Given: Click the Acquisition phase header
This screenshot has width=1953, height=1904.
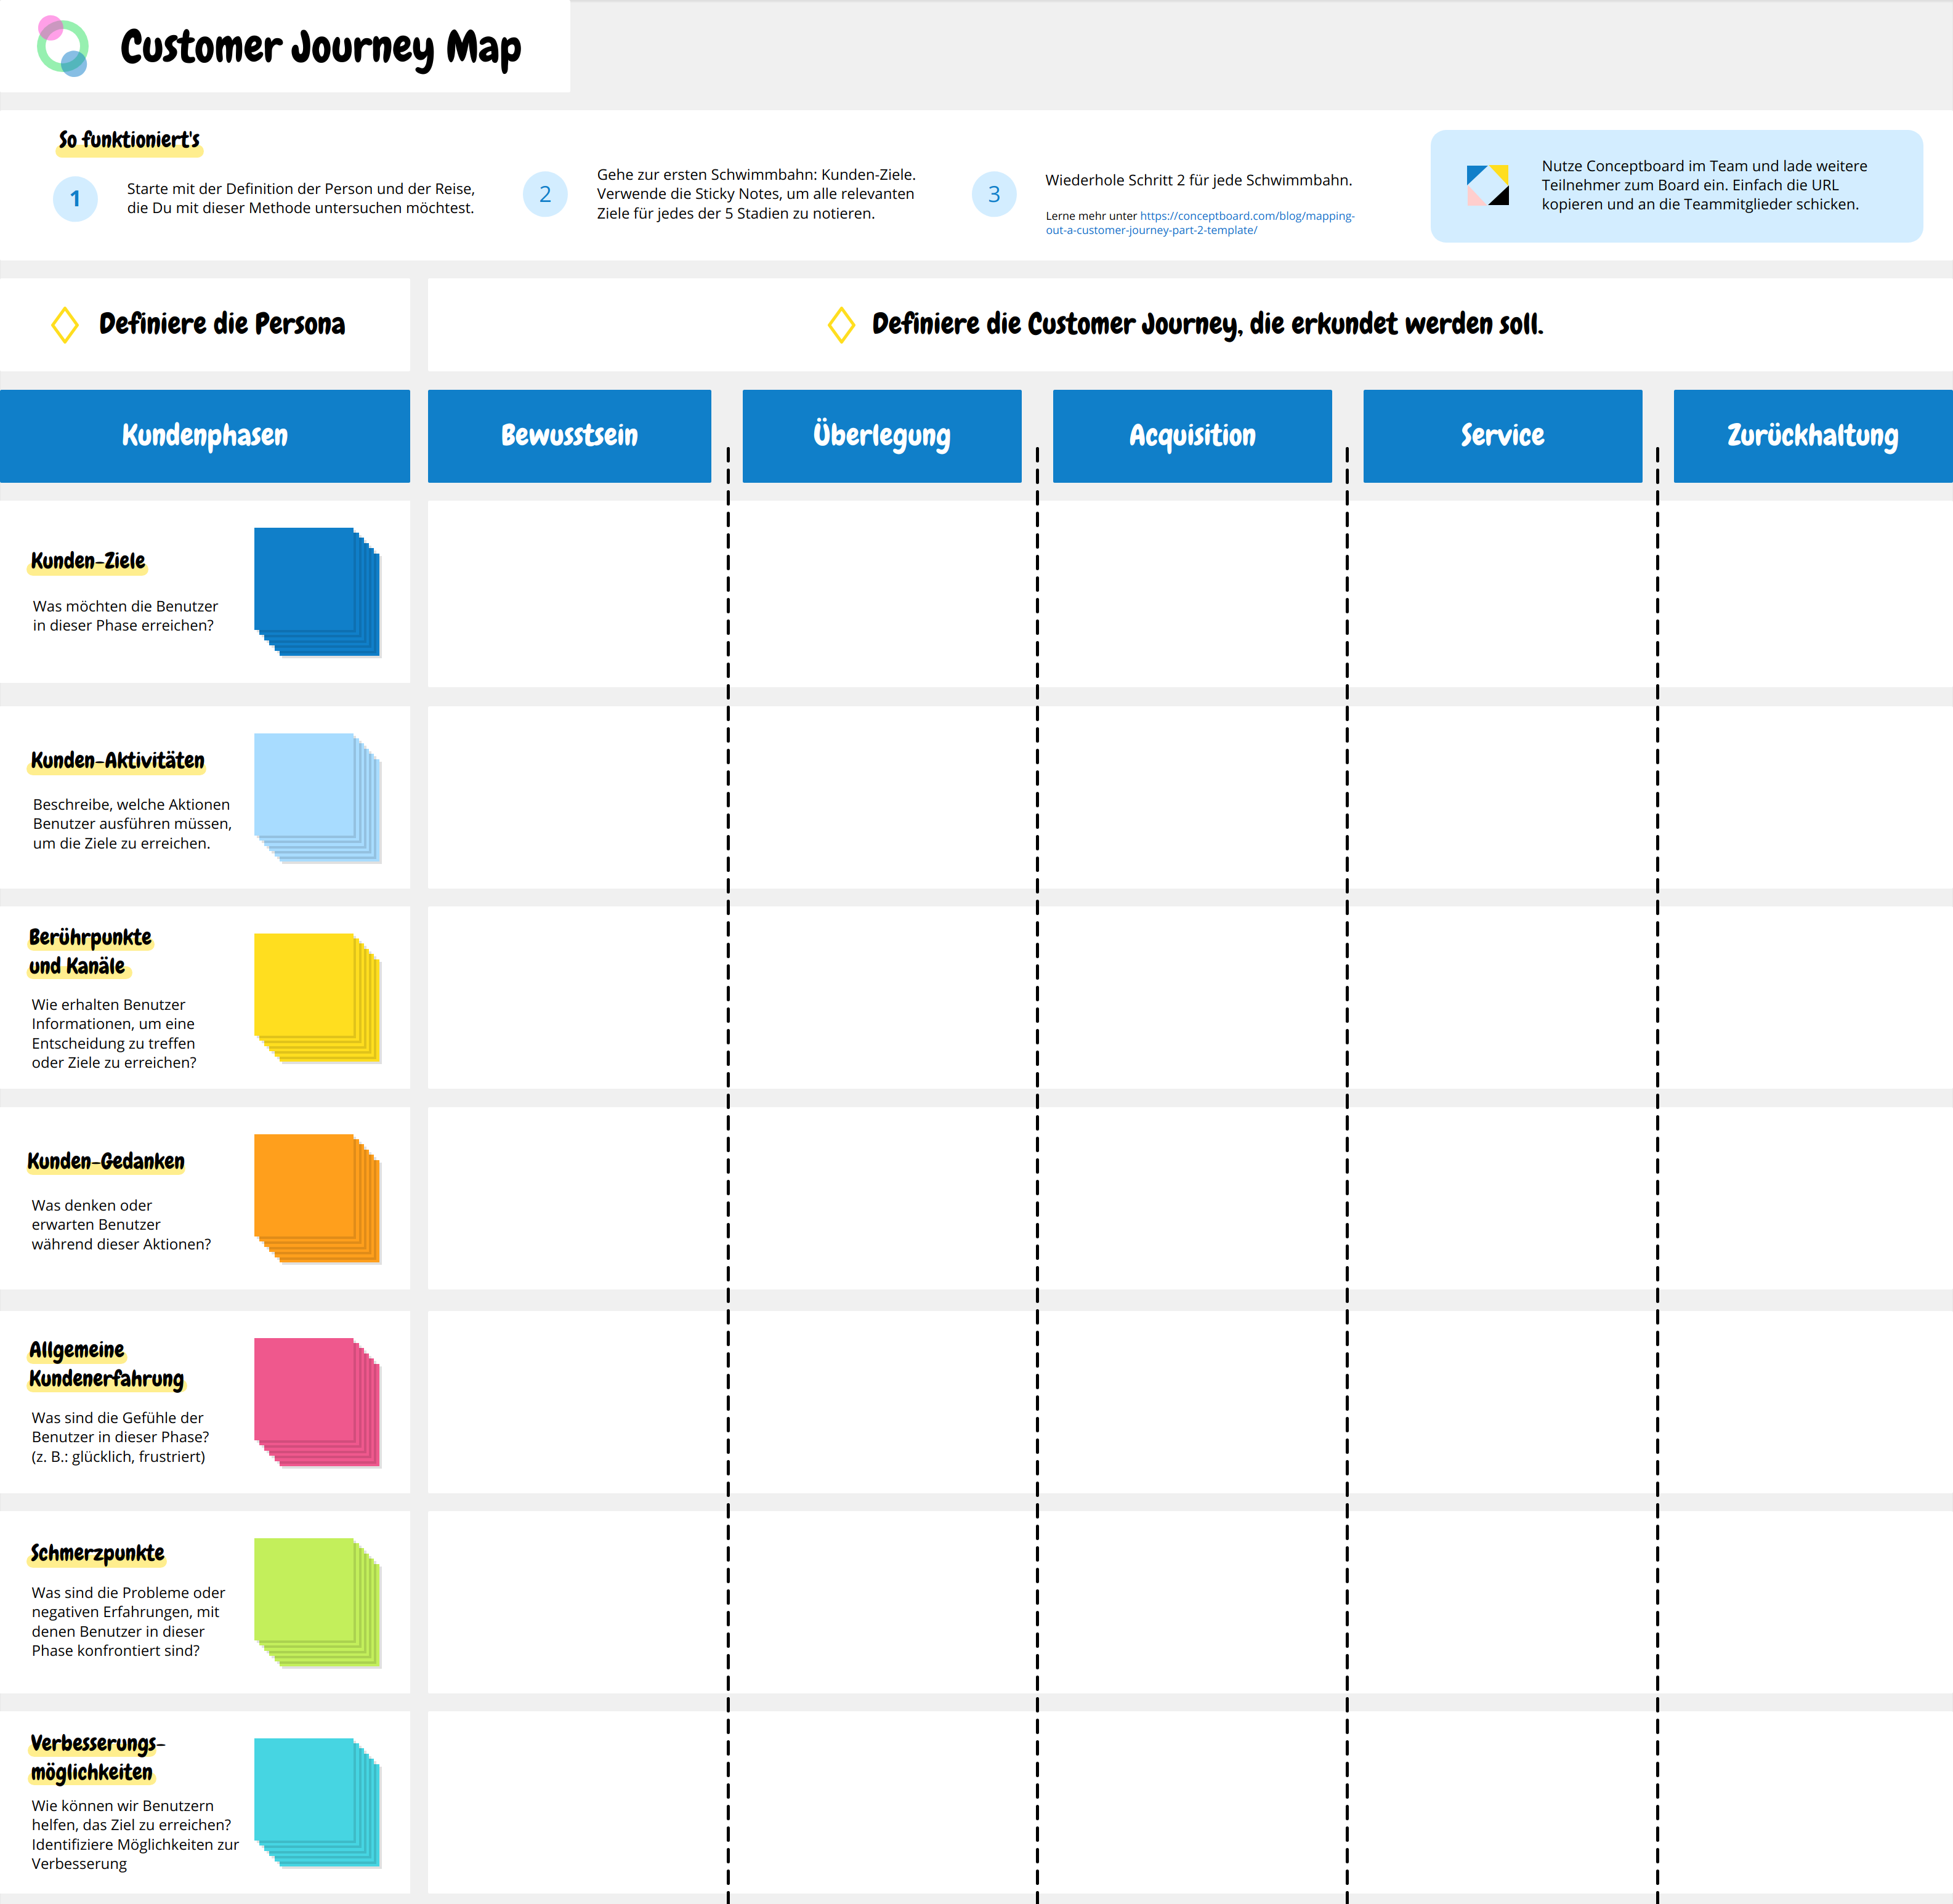Looking at the screenshot, I should click(1192, 435).
